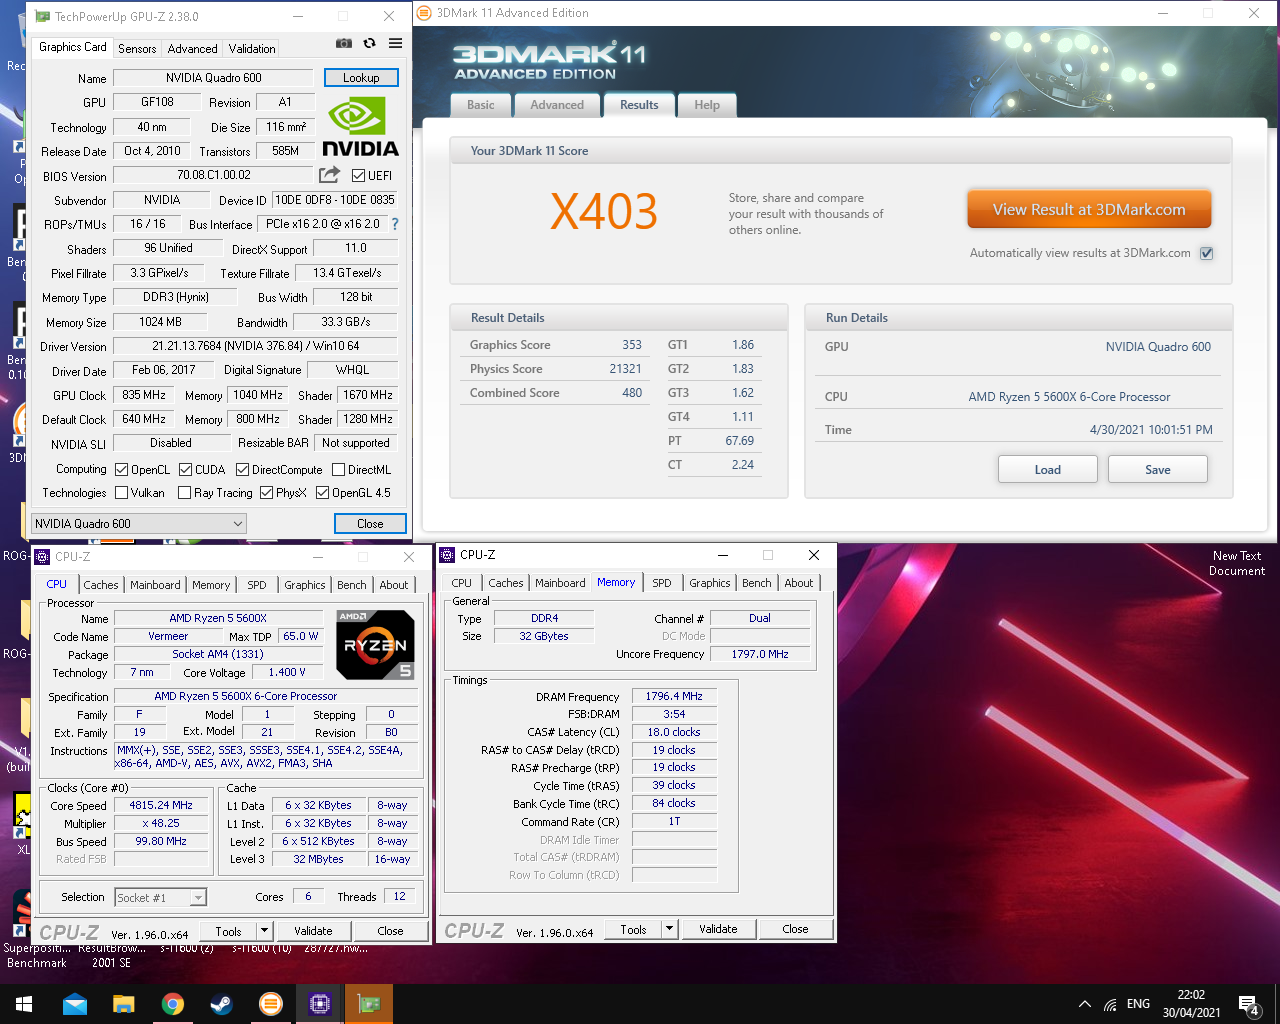
Task: Open GPU-Z hamburger menu
Action: (396, 43)
